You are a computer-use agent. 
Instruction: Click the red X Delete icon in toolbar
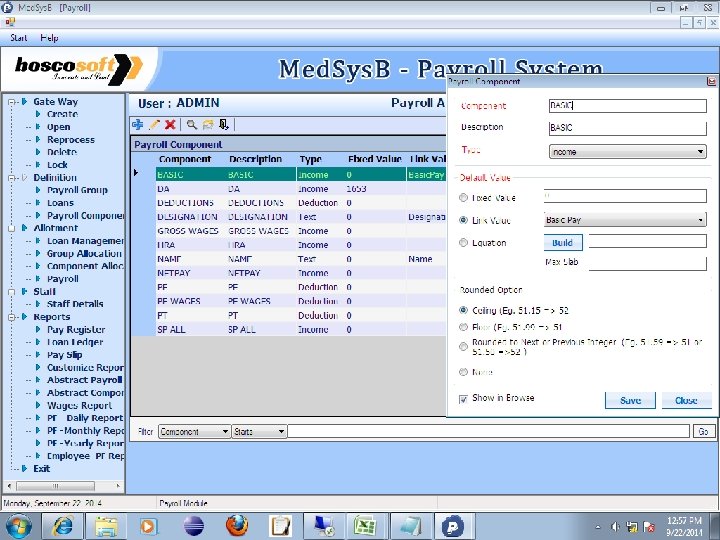(170, 124)
